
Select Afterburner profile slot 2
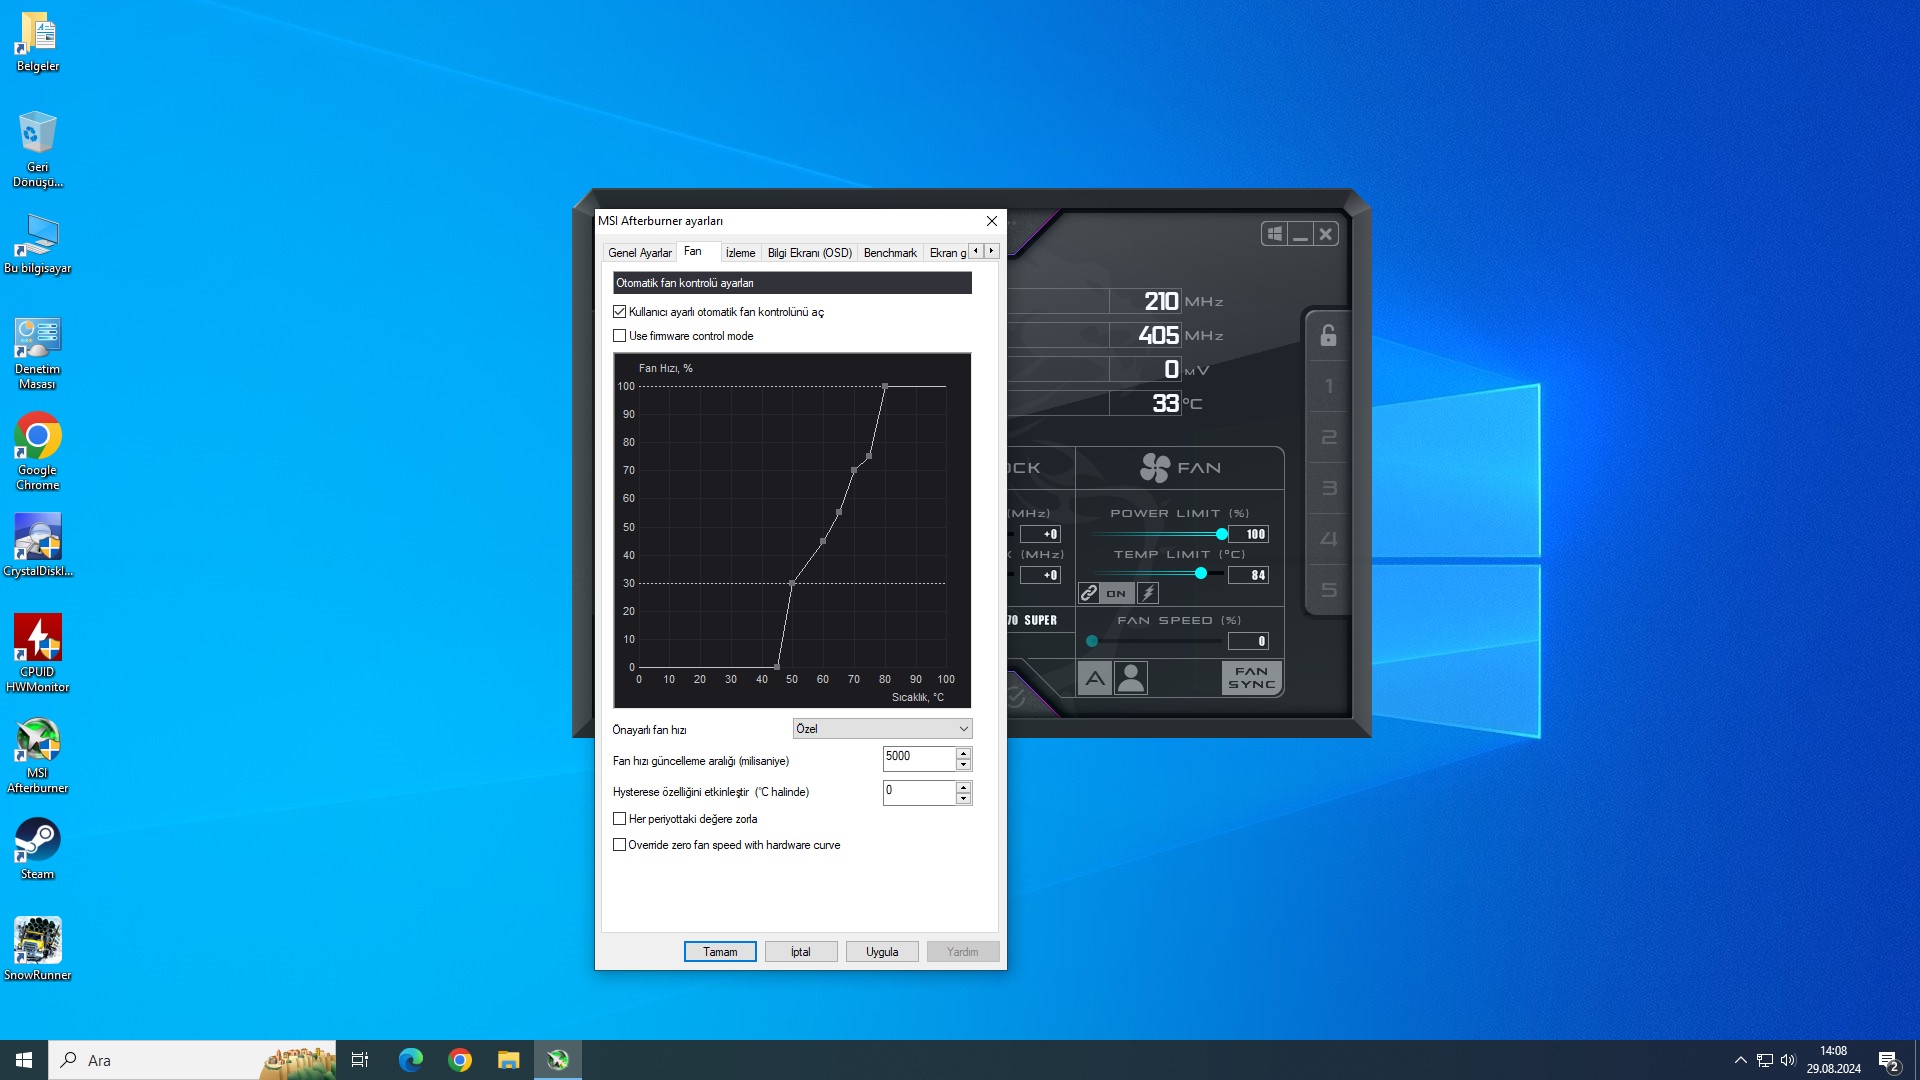(x=1328, y=437)
